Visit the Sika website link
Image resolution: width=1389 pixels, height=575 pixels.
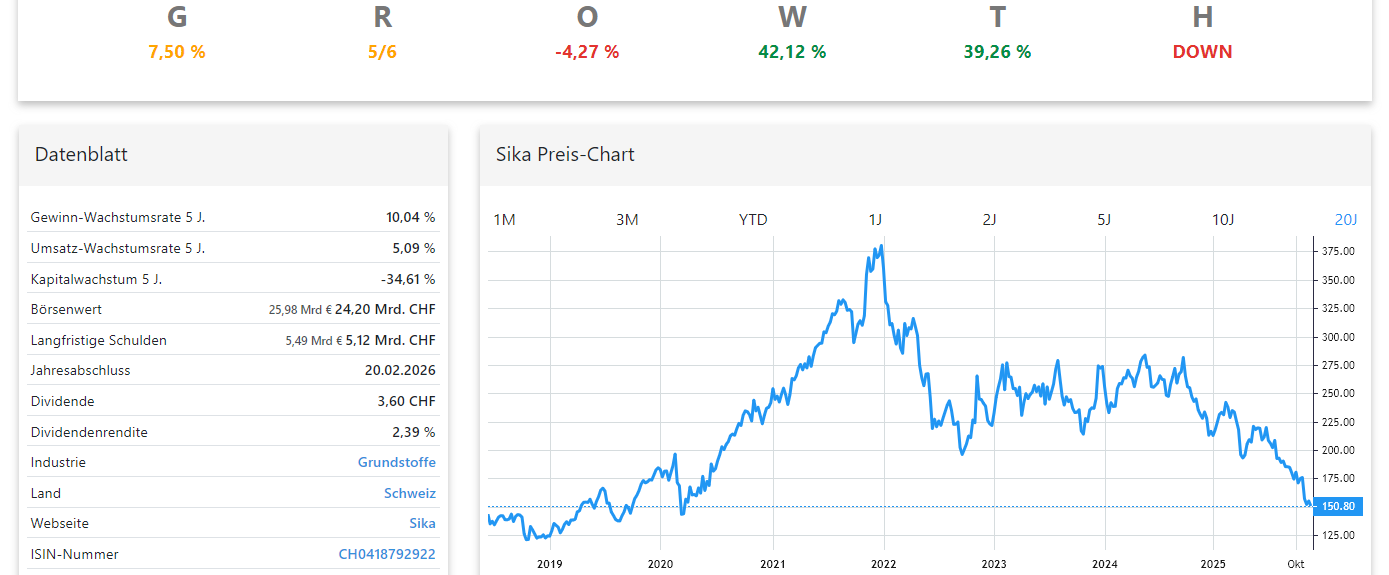point(422,524)
